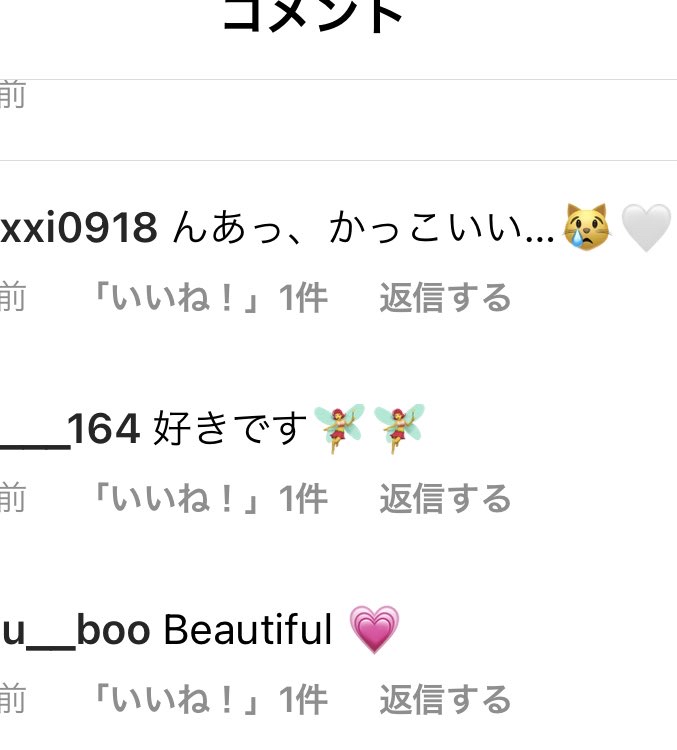Tap the first fairy emoji after 好きです
677x750 pixels.
(340, 429)
